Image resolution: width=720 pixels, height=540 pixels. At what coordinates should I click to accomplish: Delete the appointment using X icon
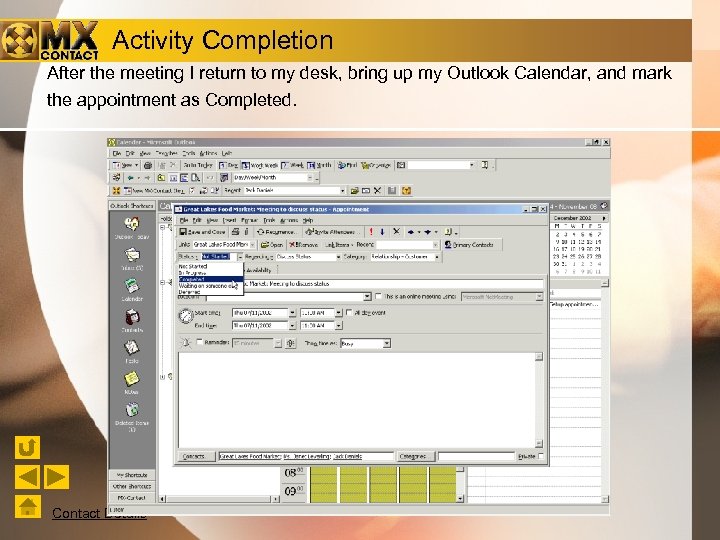(x=397, y=232)
